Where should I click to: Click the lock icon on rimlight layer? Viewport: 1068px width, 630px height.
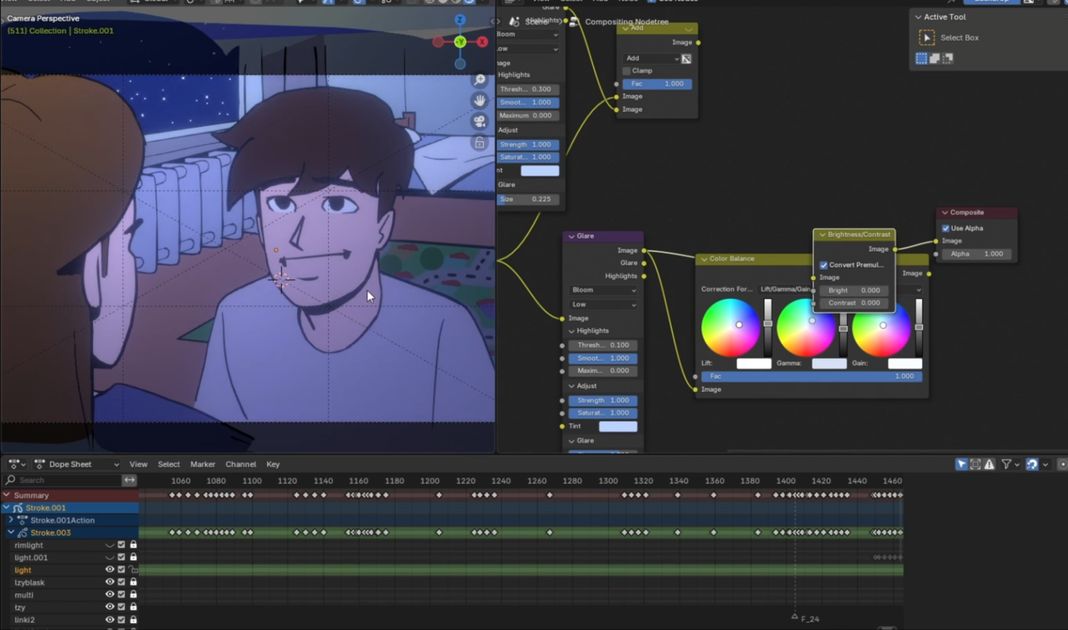tap(133, 545)
